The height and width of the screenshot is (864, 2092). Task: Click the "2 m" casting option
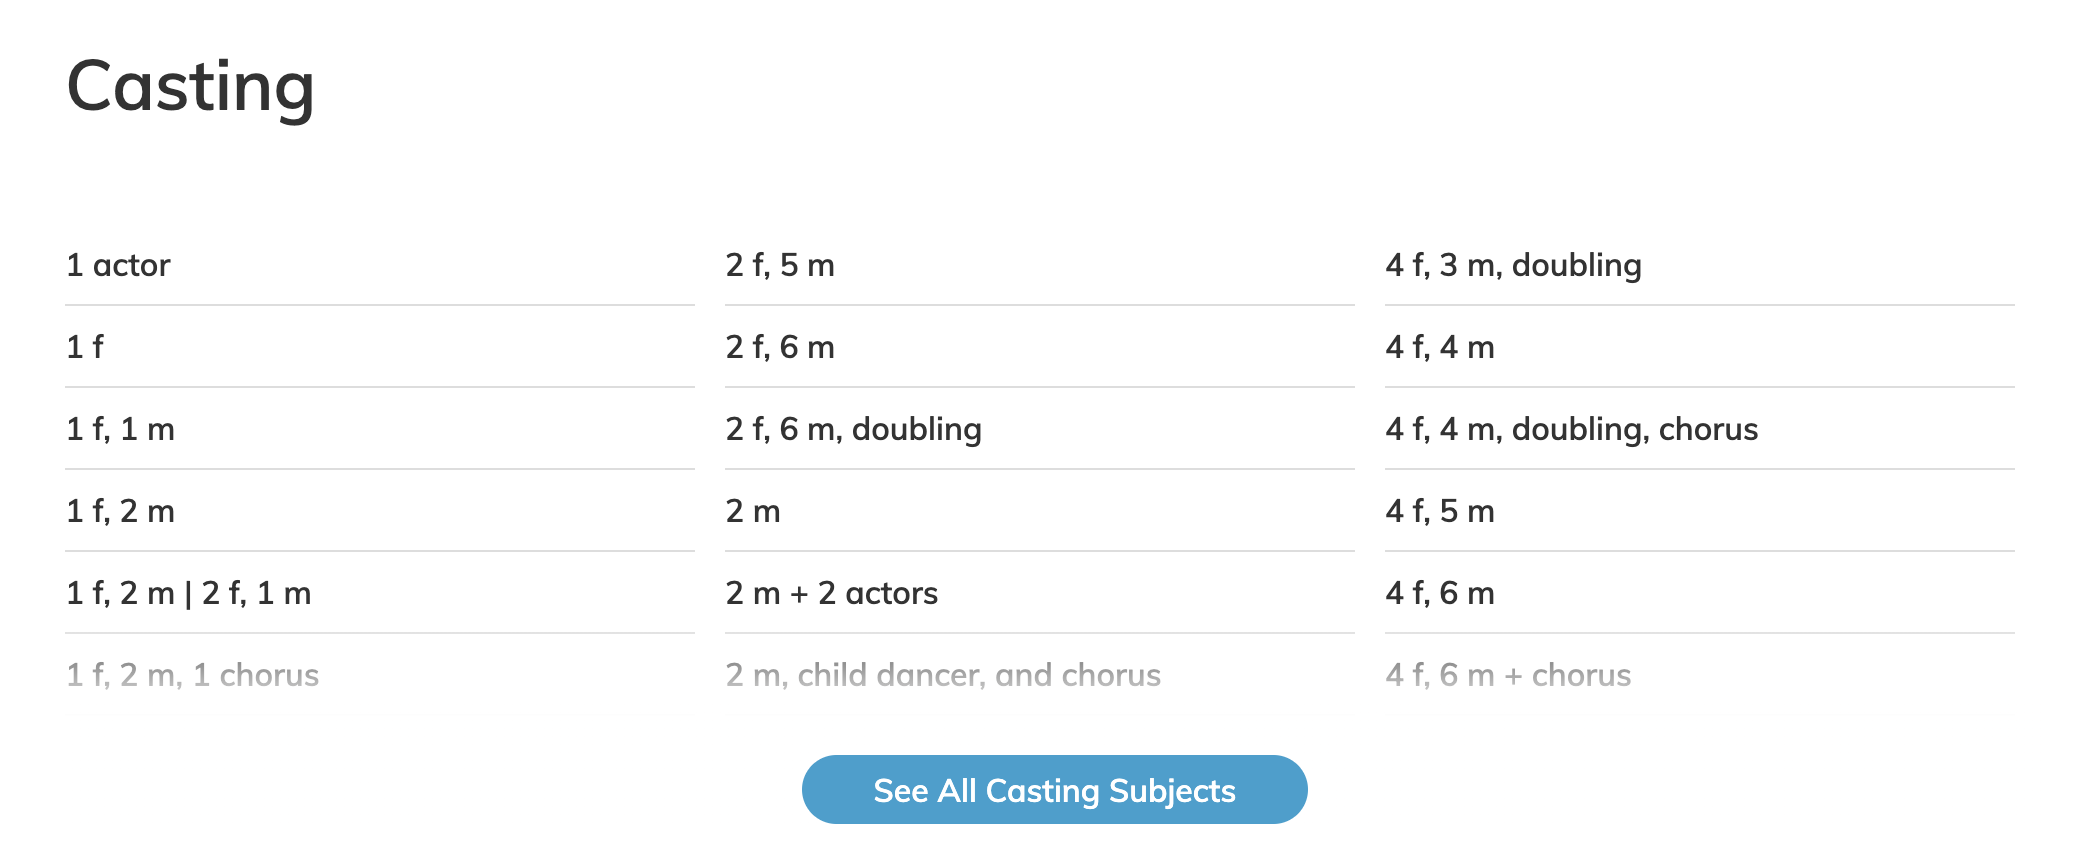[x=753, y=511]
